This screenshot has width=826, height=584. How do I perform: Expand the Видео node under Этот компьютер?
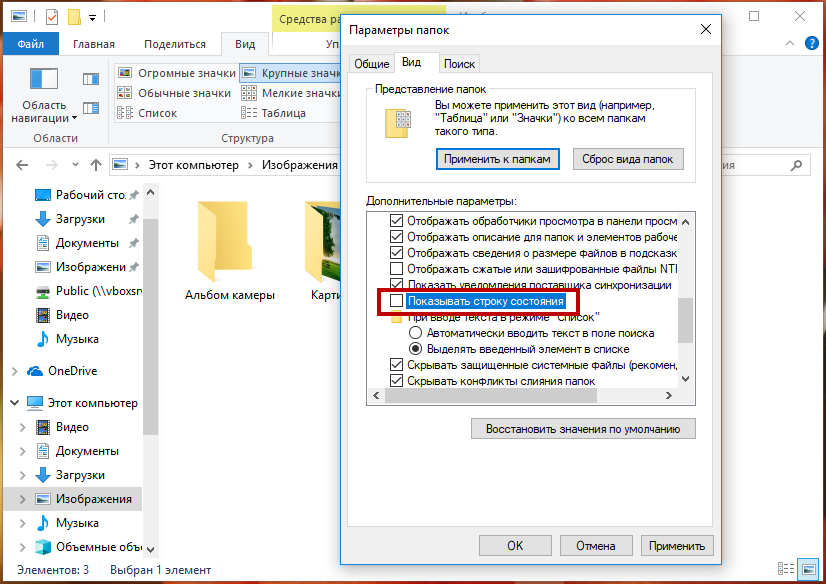24,427
